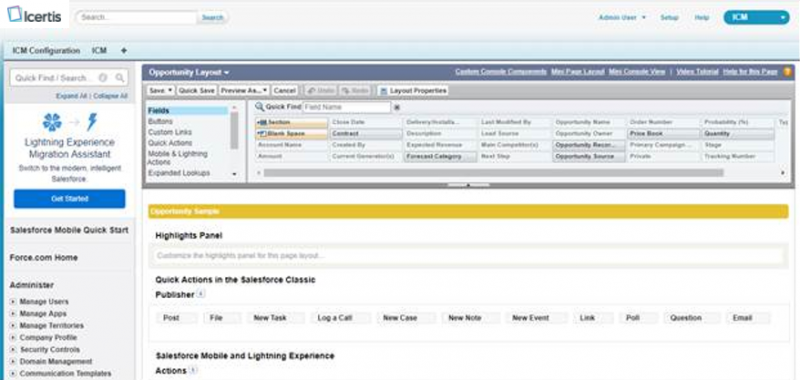800x380 pixels.
Task: Open the ICM tab
Action: pos(99,50)
